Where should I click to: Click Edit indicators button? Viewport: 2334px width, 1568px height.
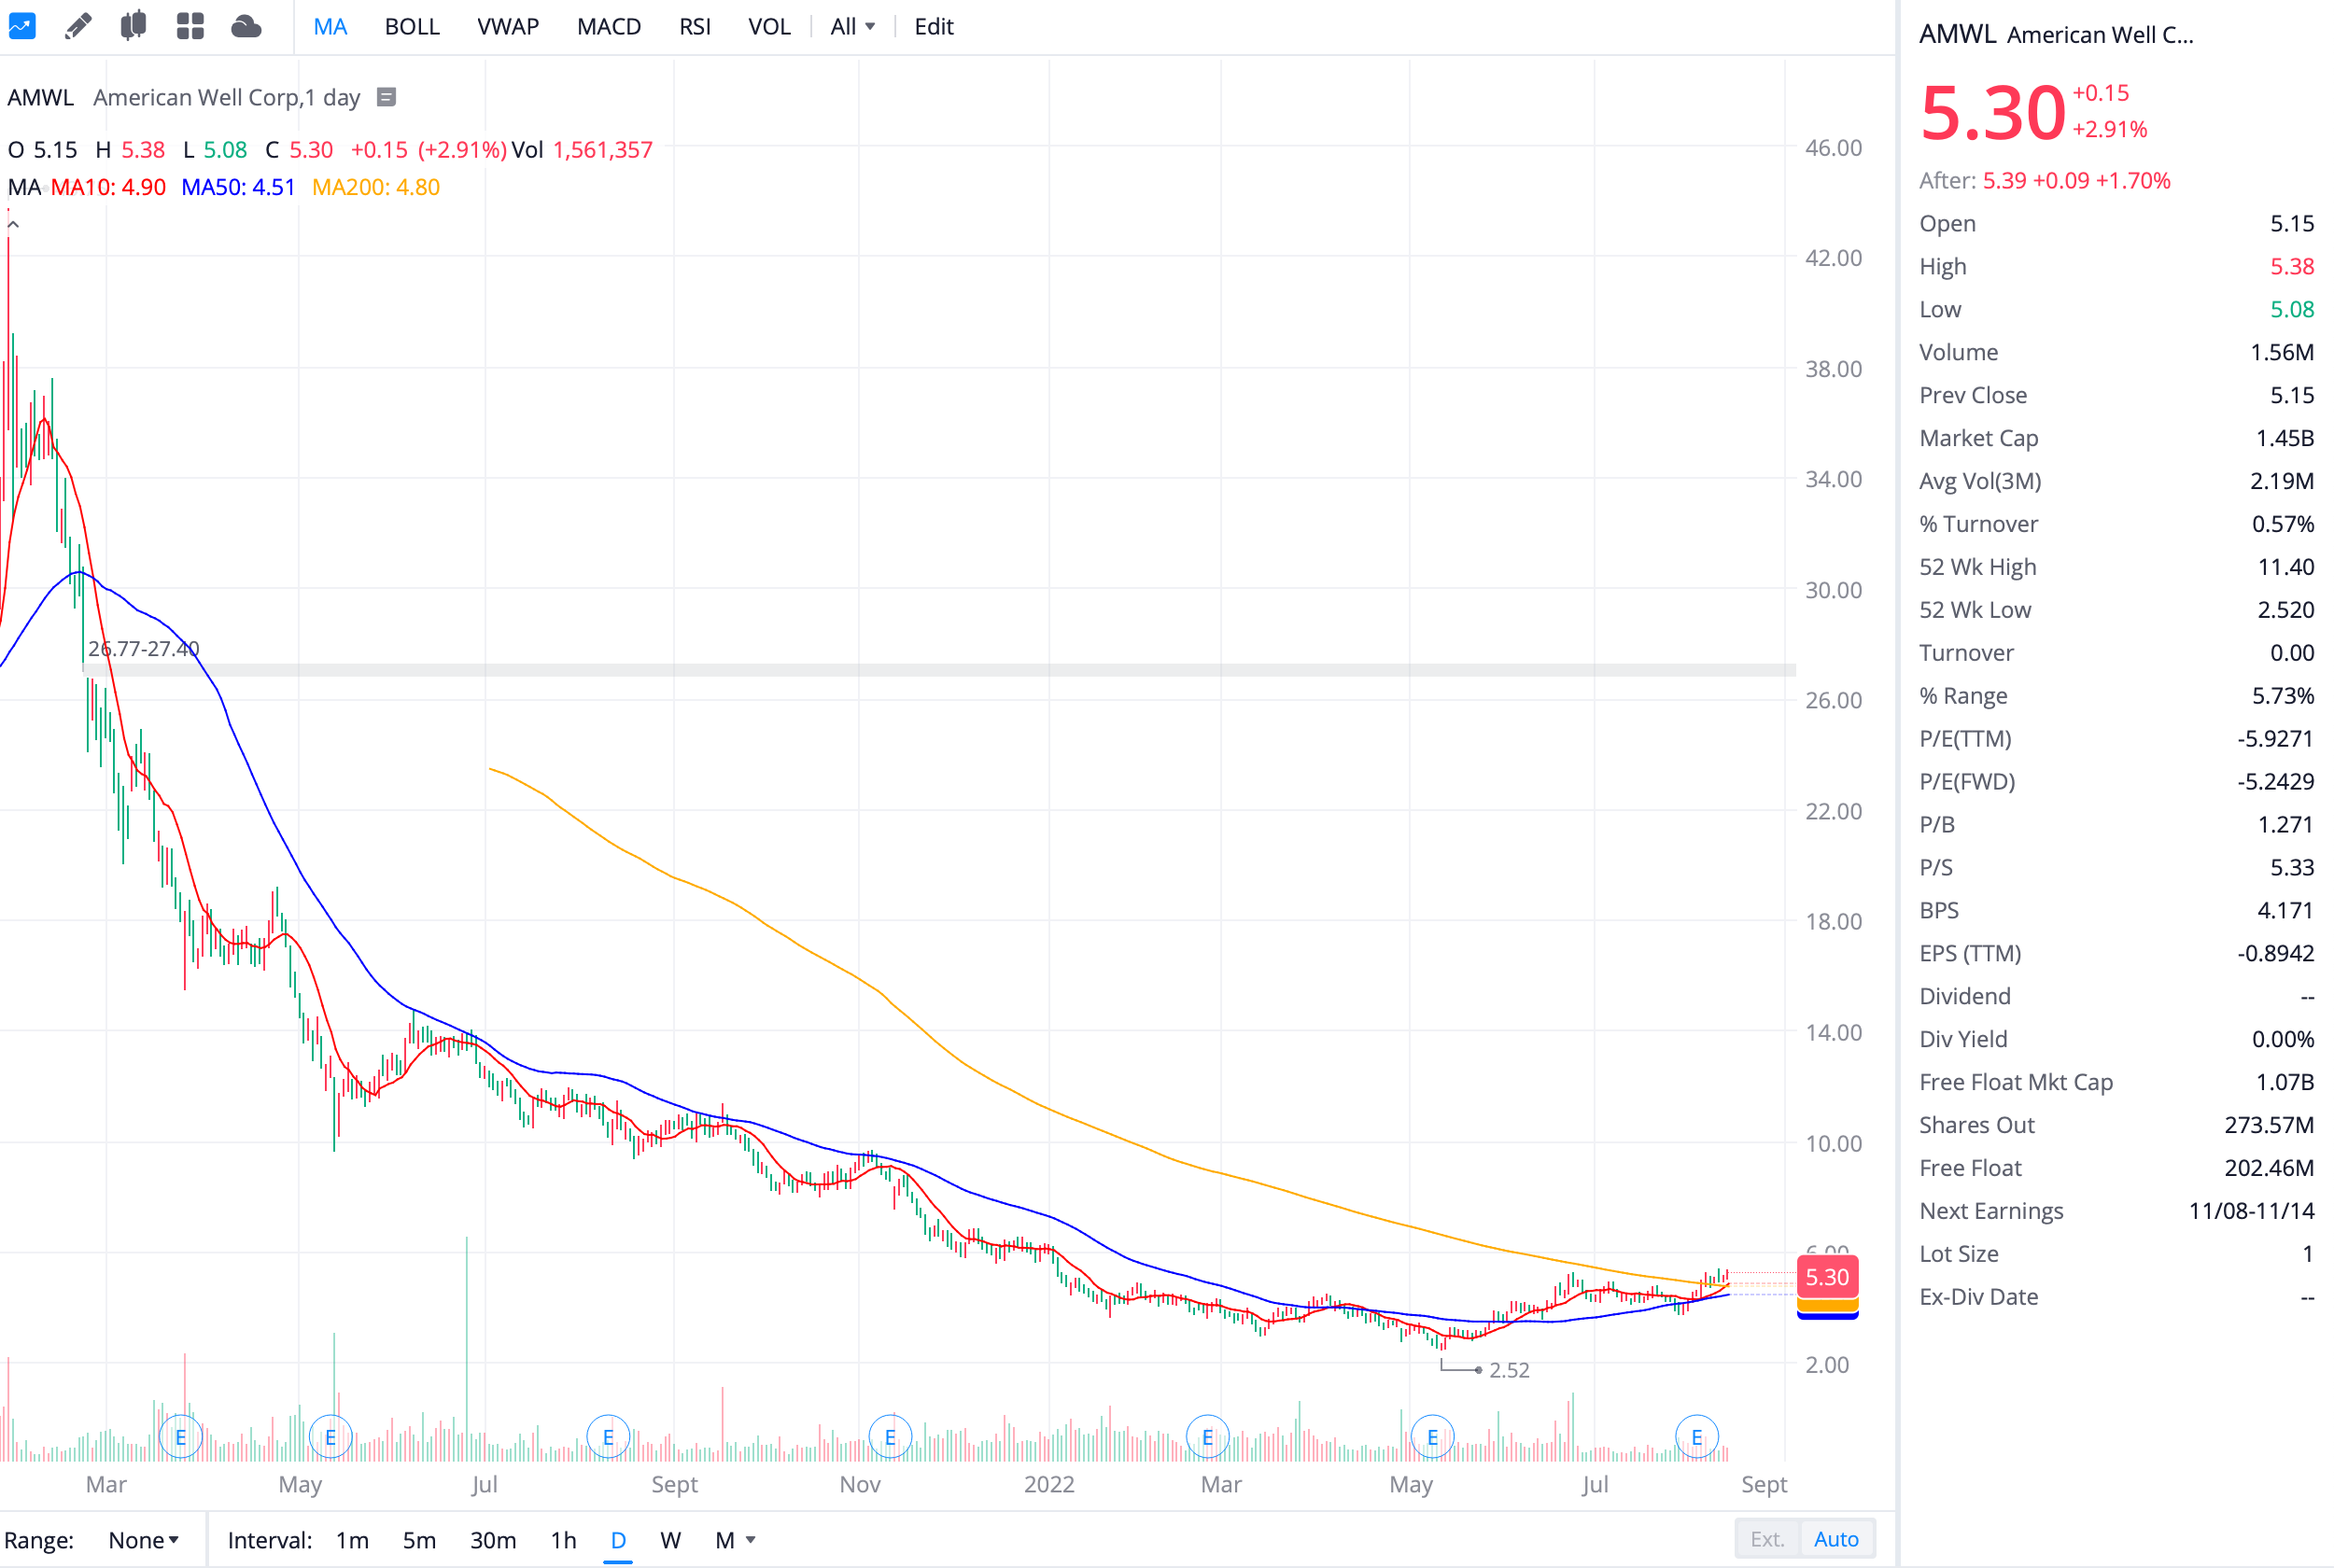pos(933,27)
